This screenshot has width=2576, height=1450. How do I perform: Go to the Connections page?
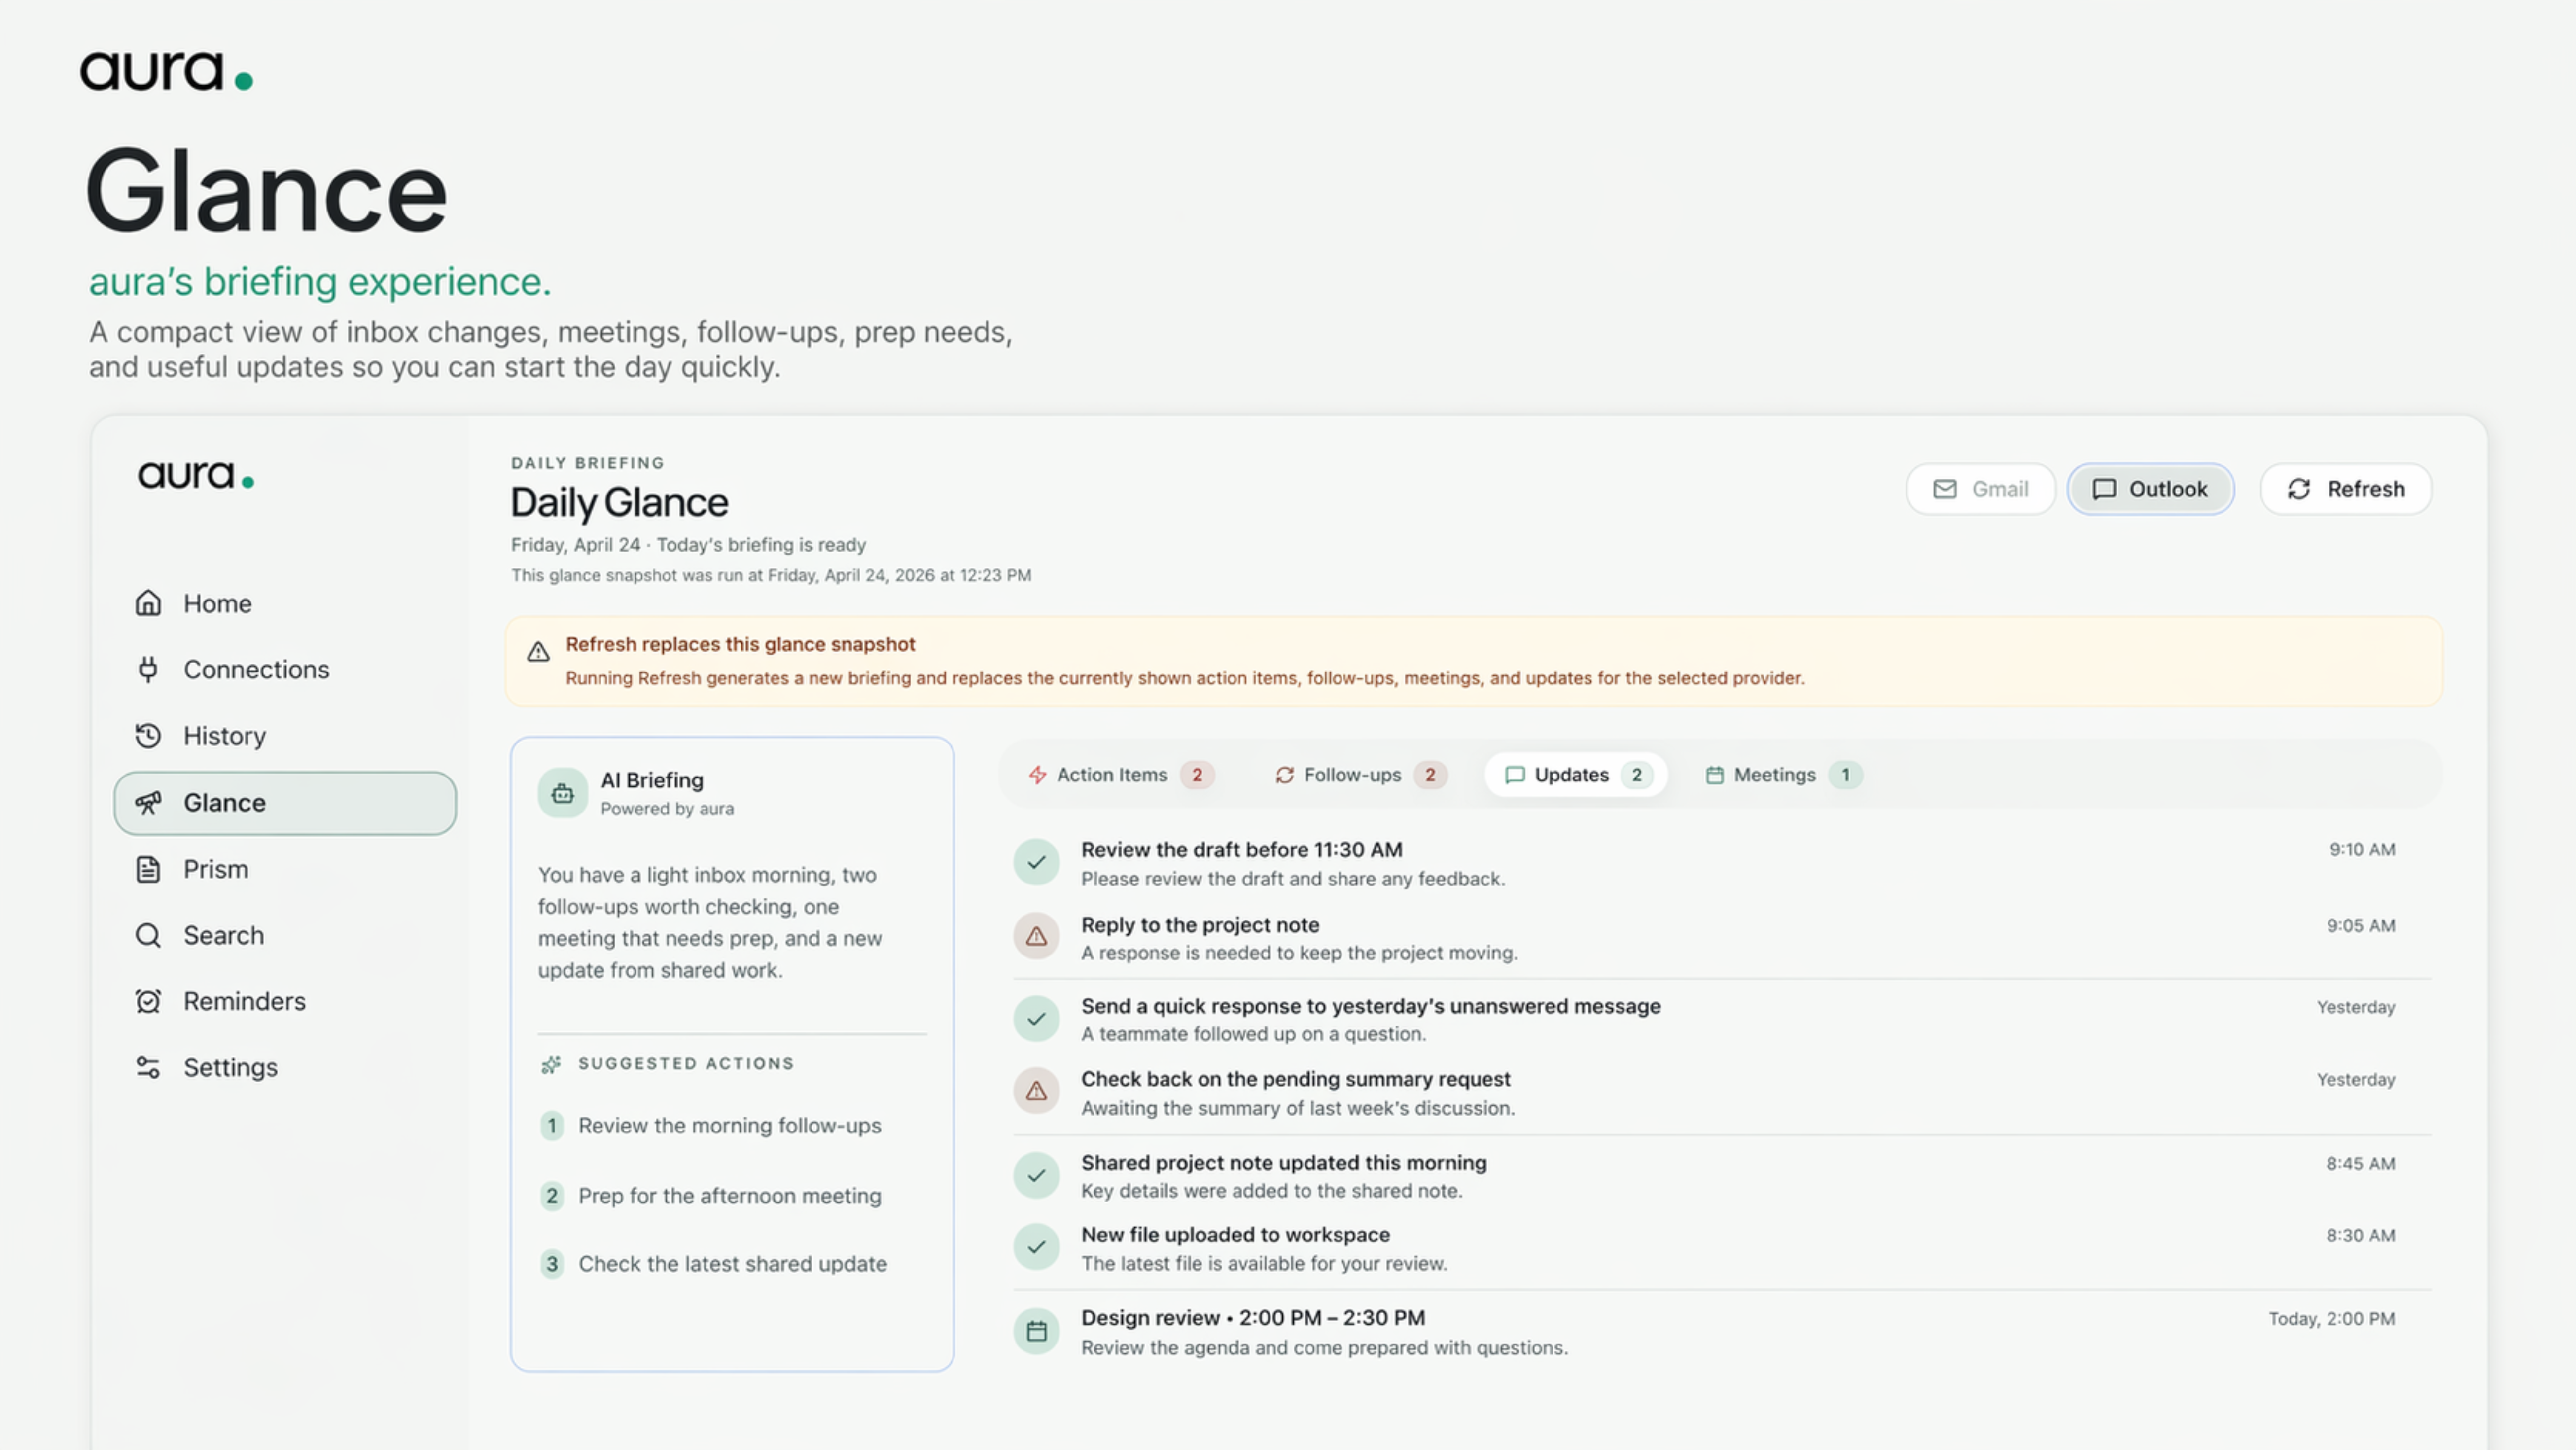[255, 669]
